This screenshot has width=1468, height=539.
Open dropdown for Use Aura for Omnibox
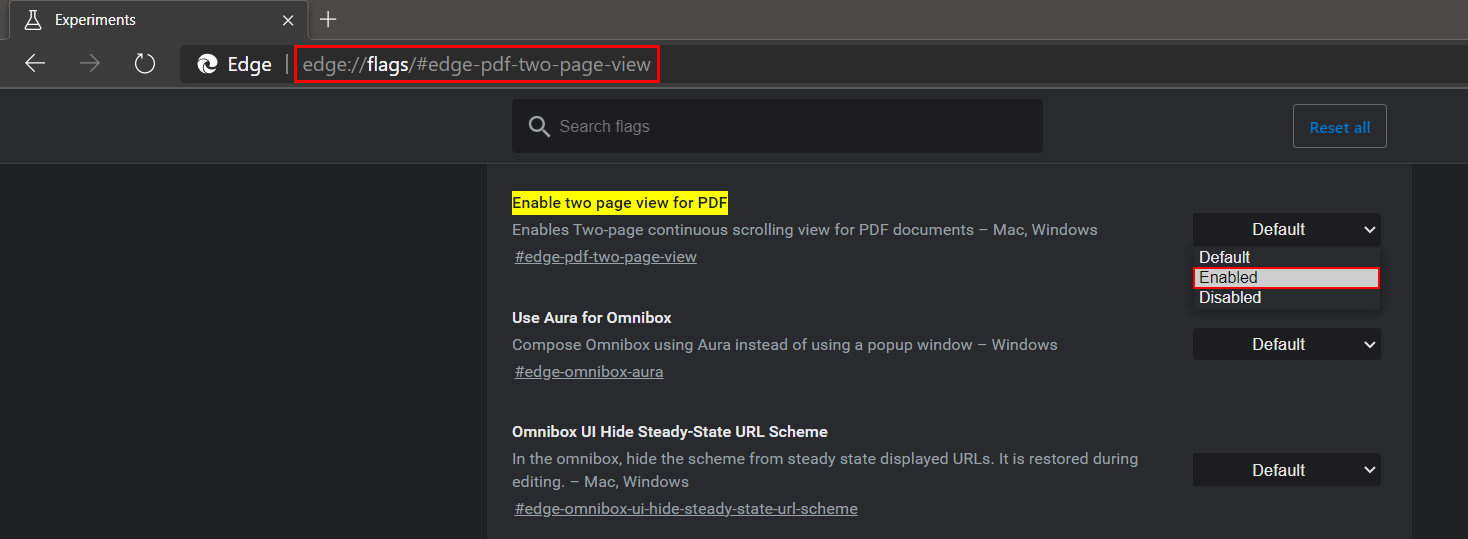pos(1287,344)
